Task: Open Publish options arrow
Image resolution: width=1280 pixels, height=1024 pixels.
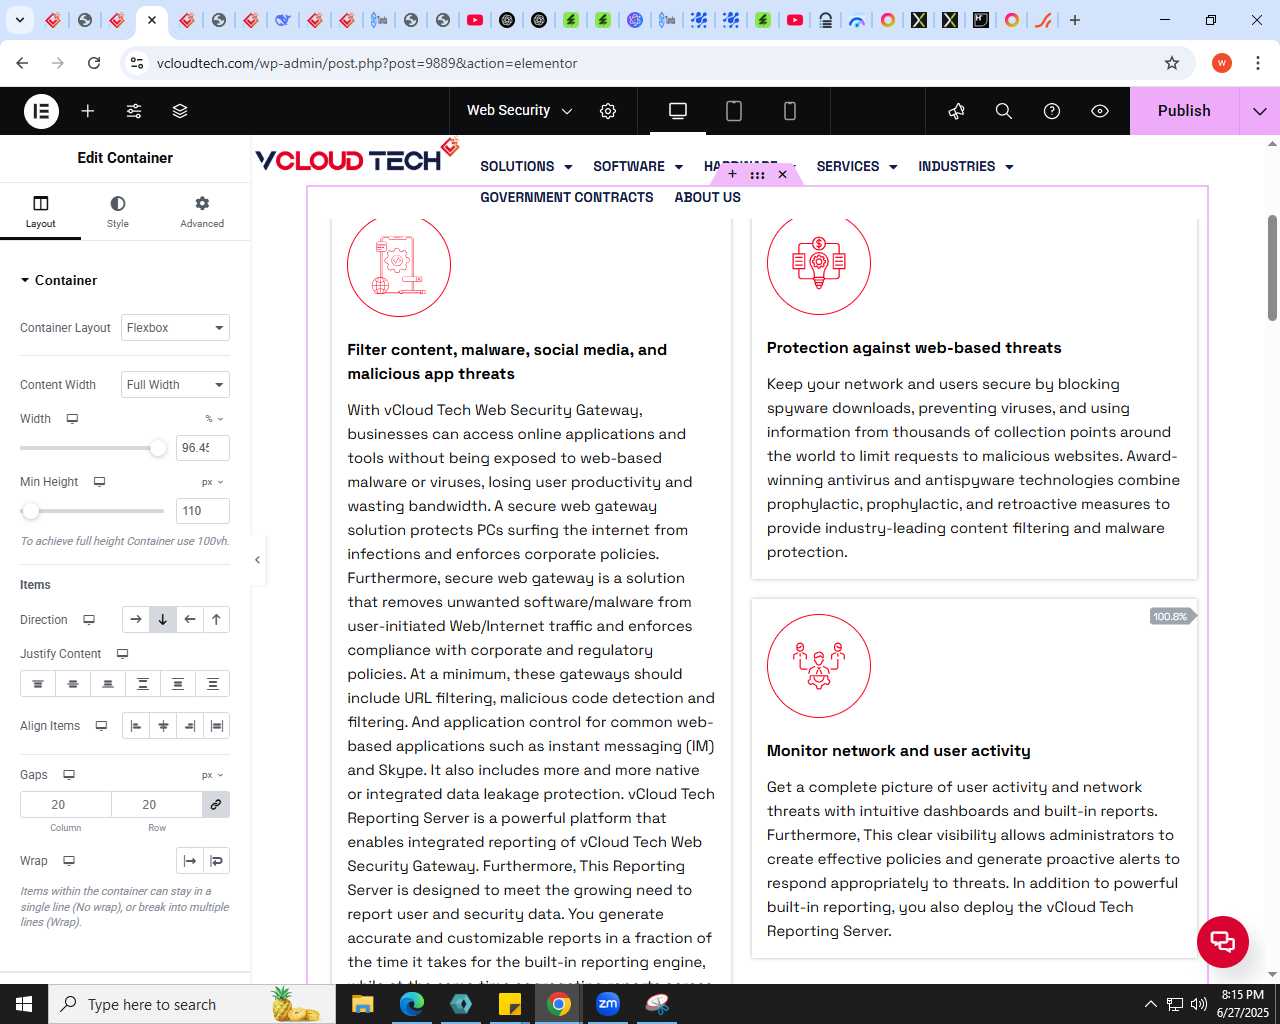Action: coord(1260,111)
